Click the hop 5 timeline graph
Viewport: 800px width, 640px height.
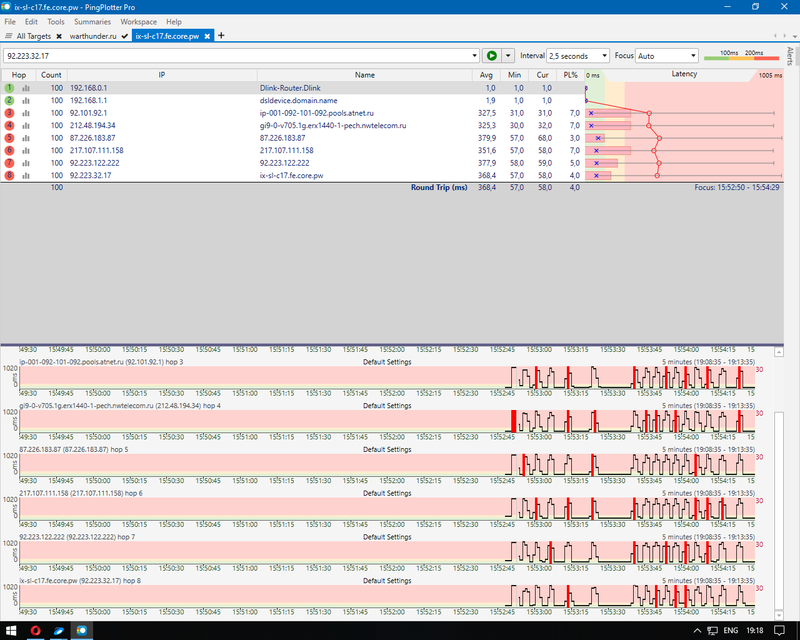click(387, 465)
